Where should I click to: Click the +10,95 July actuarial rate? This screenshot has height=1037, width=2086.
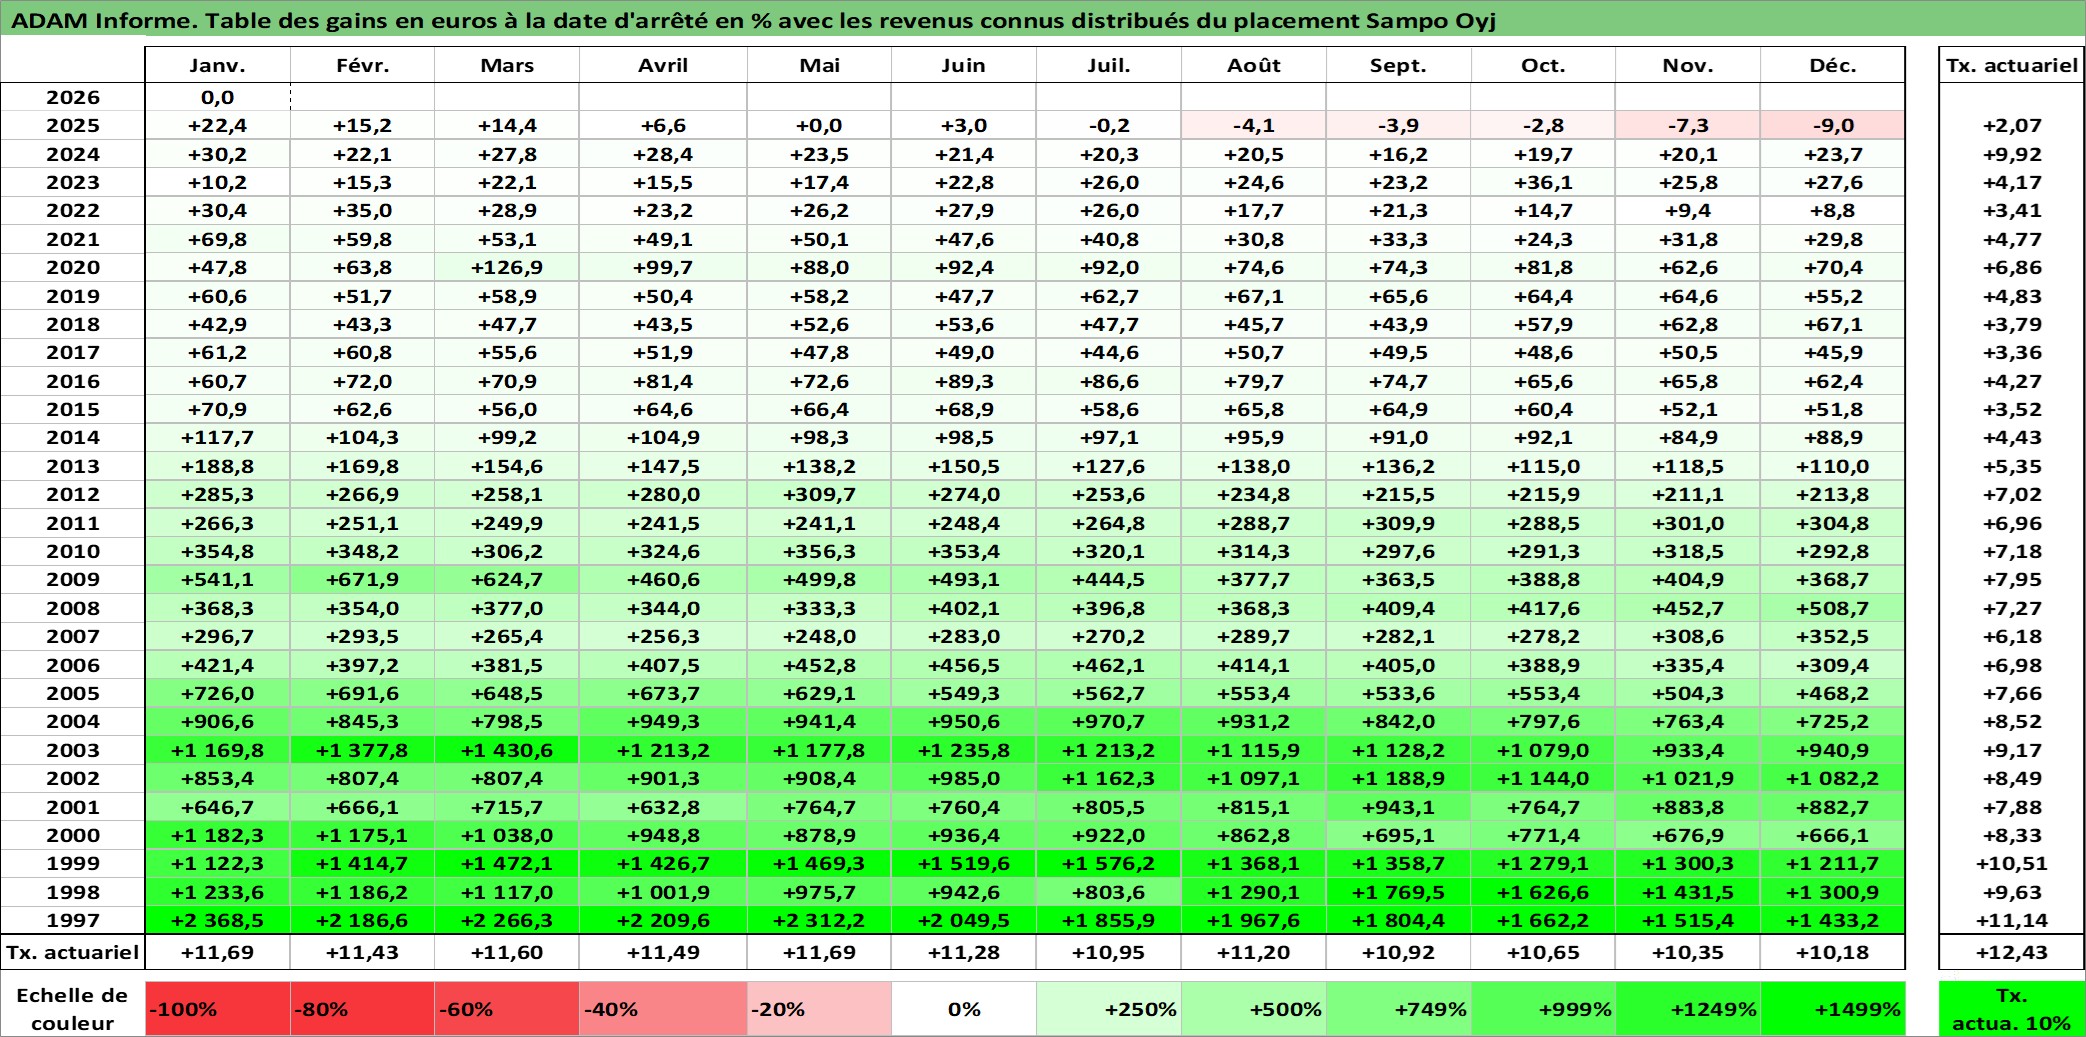pyautogui.click(x=1108, y=952)
